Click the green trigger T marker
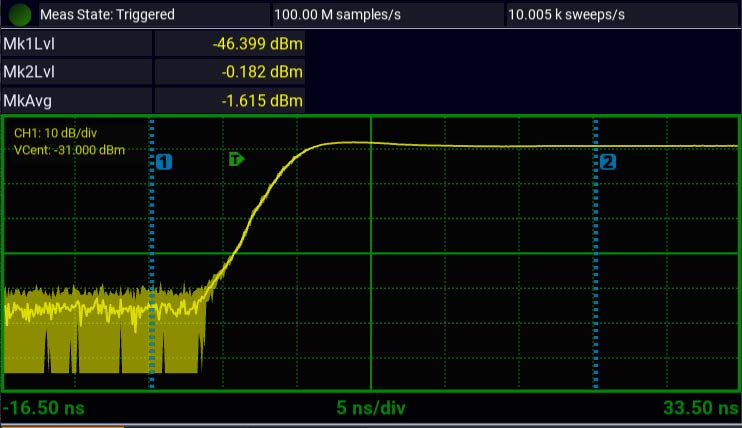This screenshot has height=428, width=742. 236,159
